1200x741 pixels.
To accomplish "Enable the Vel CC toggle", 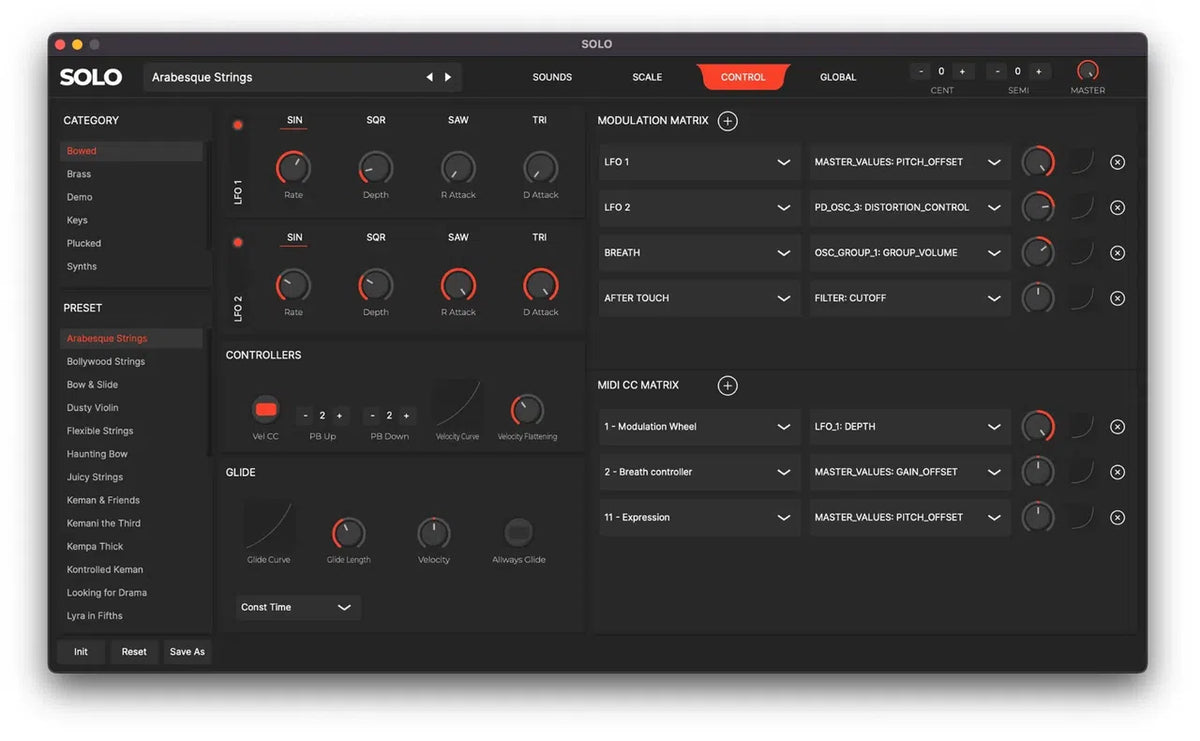I will pyautogui.click(x=265, y=408).
